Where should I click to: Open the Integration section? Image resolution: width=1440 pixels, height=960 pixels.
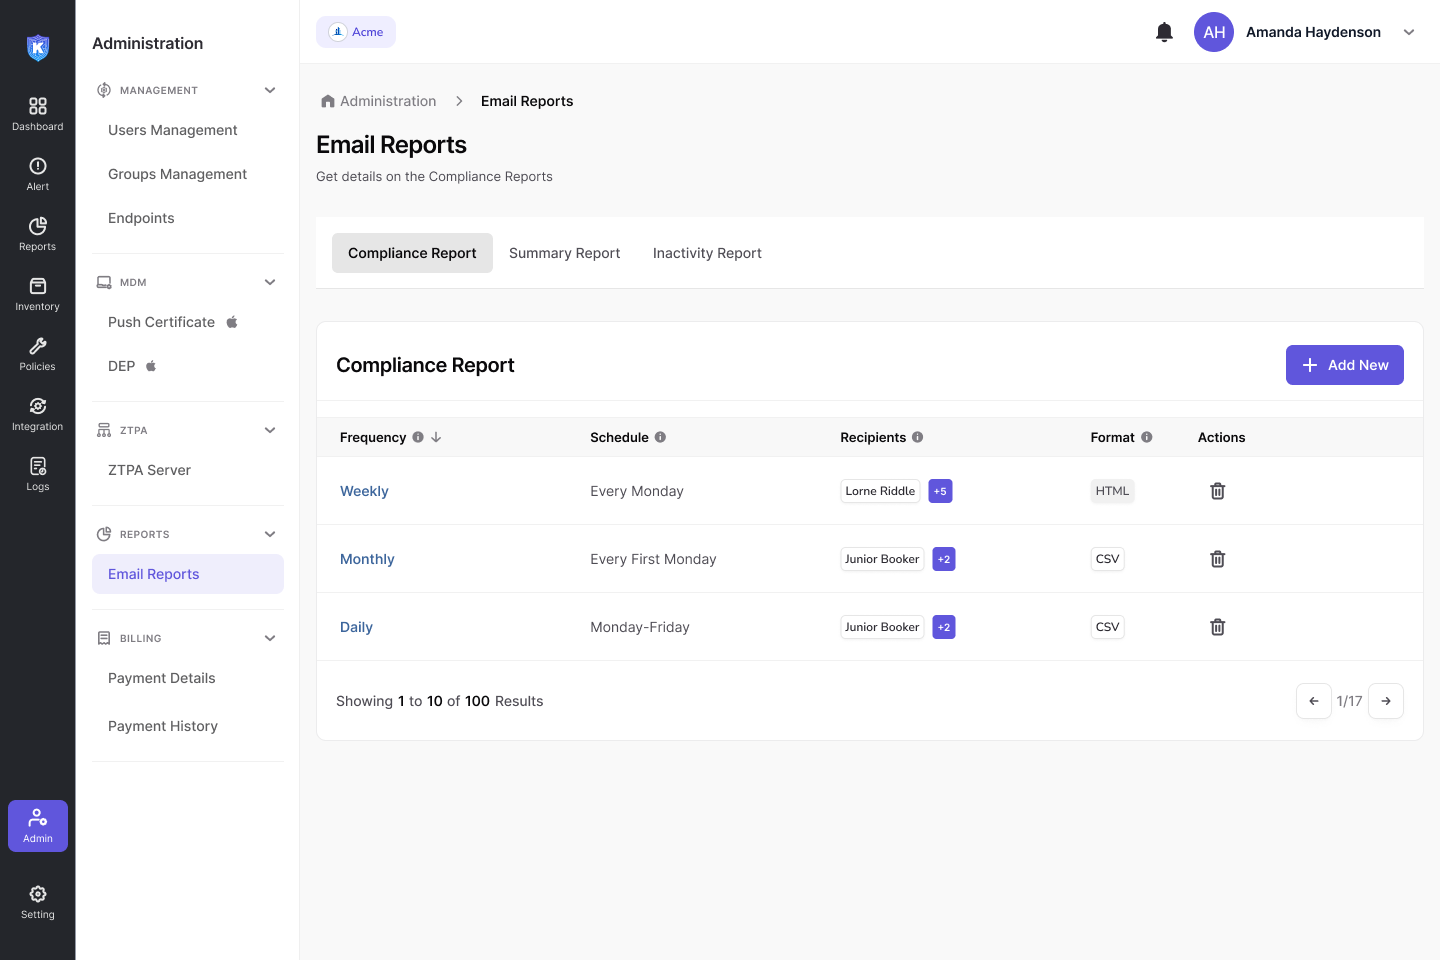[38, 414]
